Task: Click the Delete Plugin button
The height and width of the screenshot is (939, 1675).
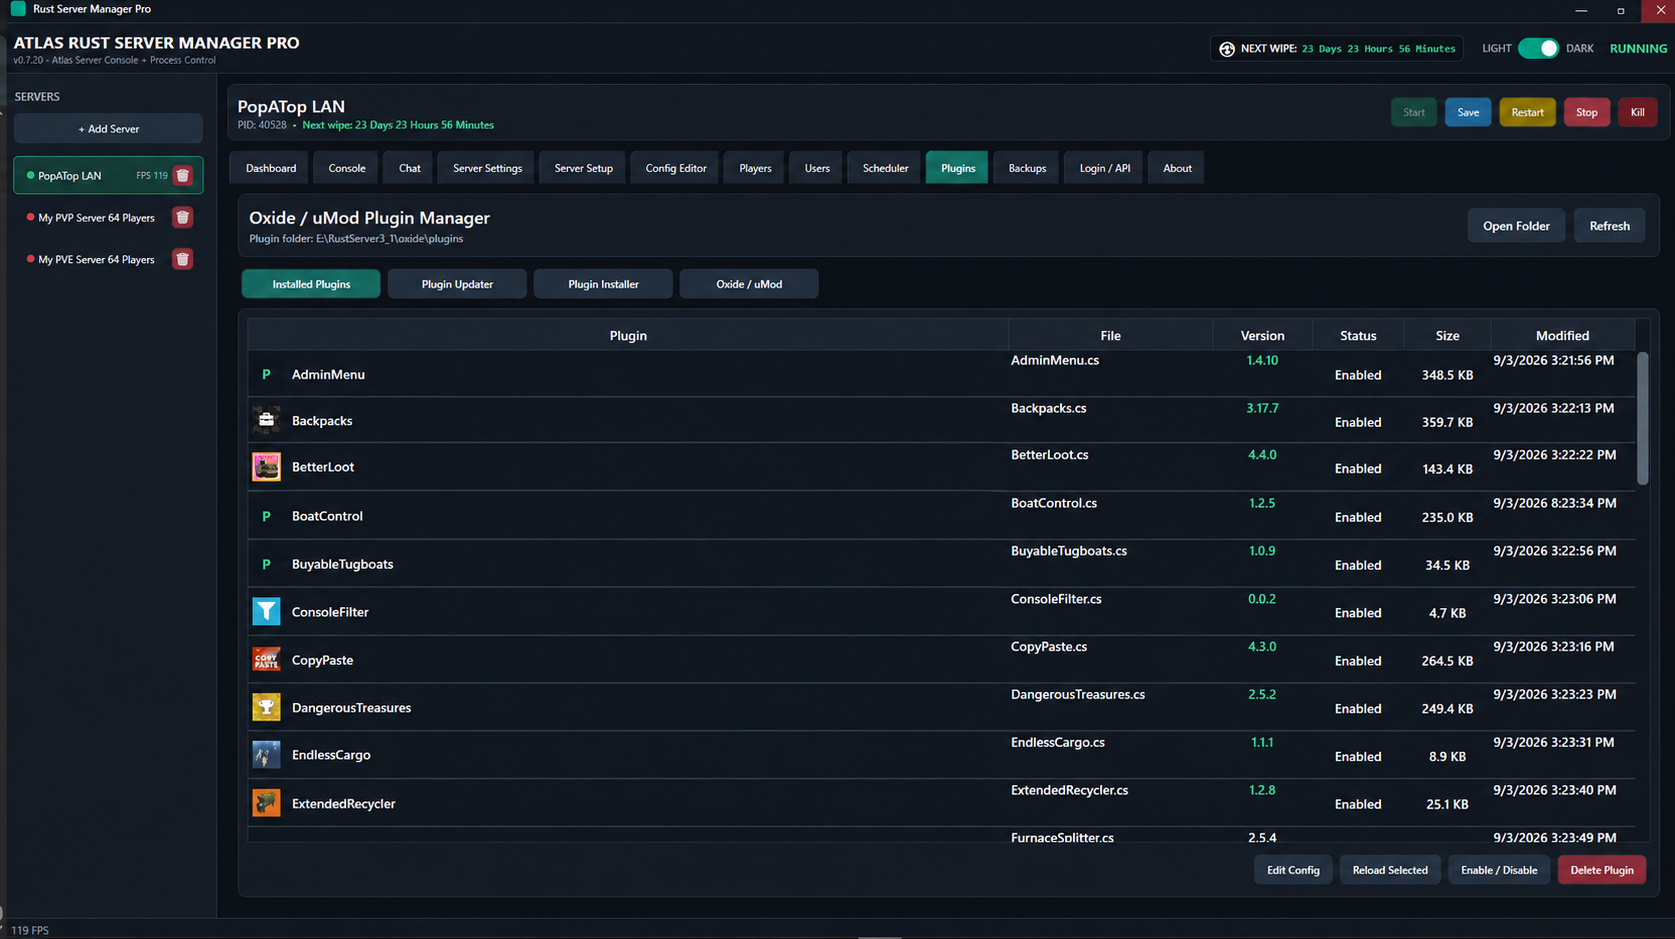Action: (1602, 870)
